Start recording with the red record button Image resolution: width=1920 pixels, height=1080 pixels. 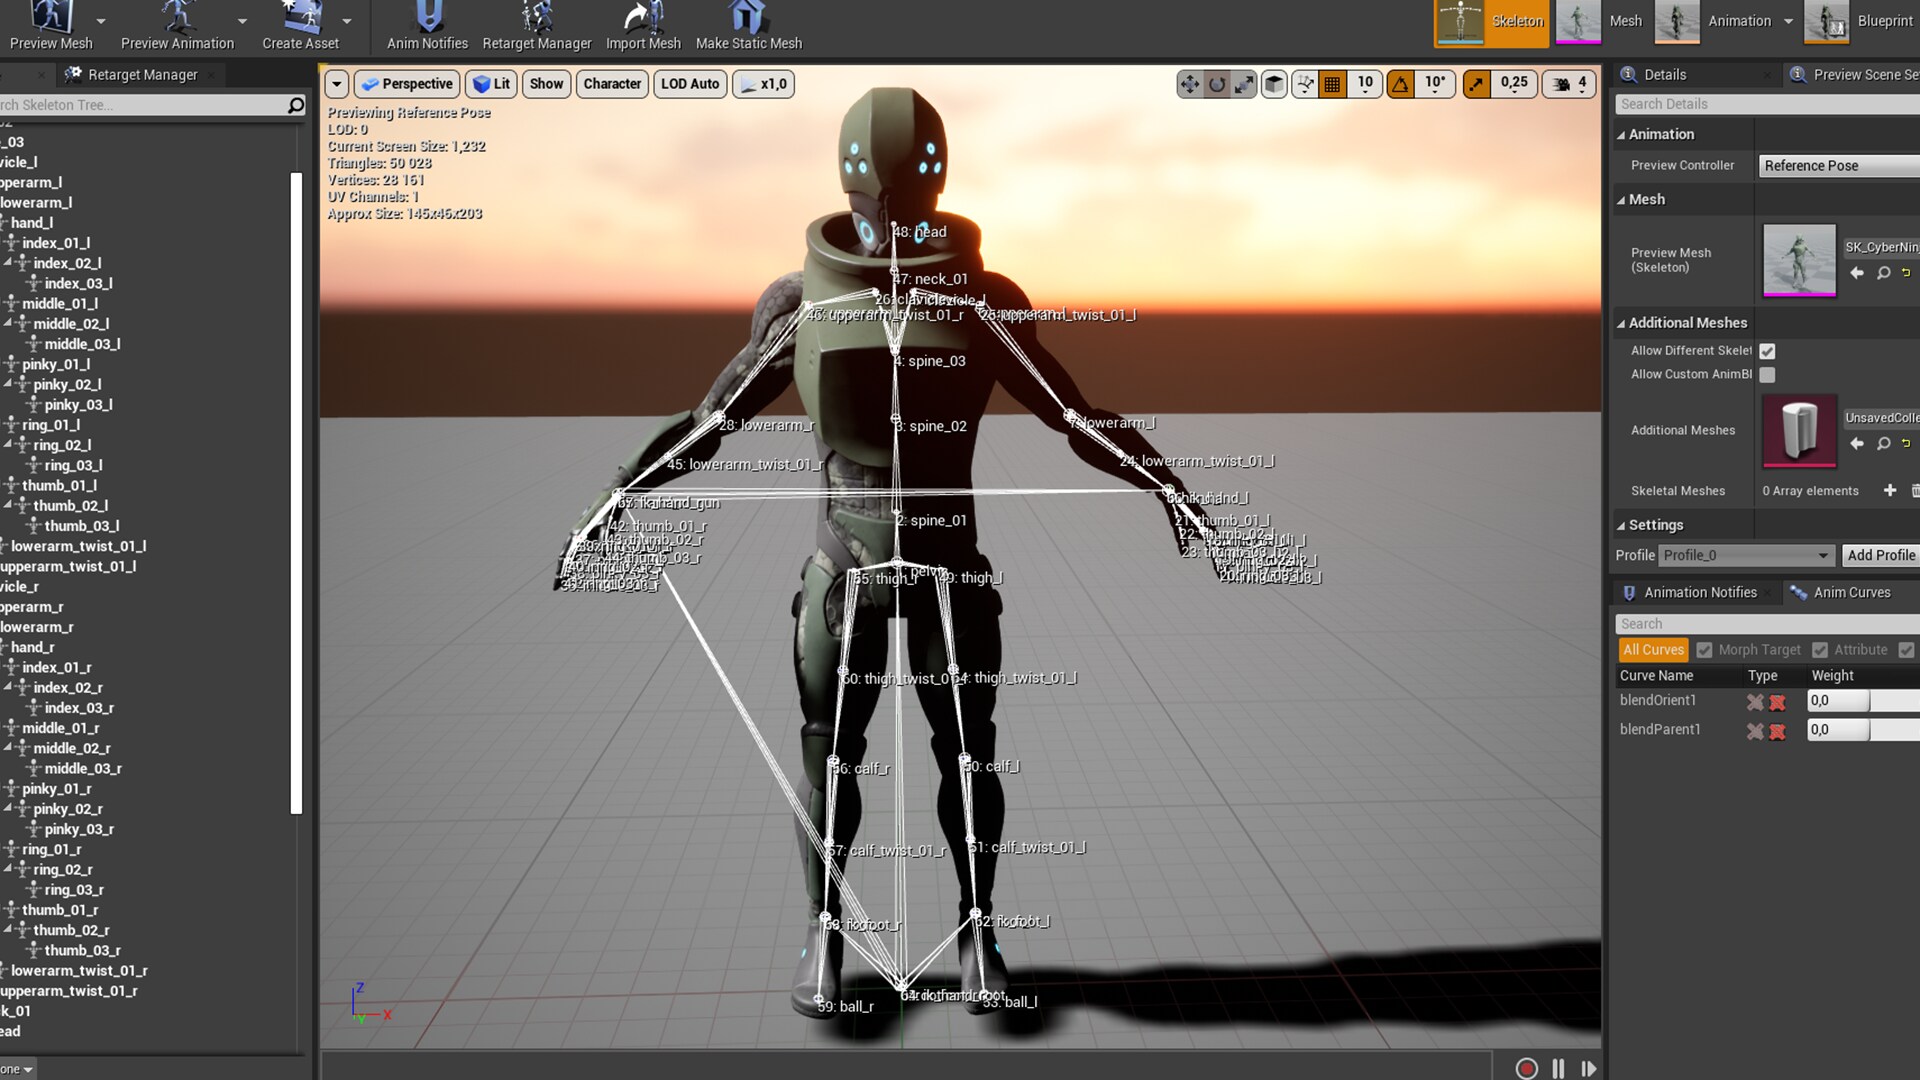tap(1525, 1068)
